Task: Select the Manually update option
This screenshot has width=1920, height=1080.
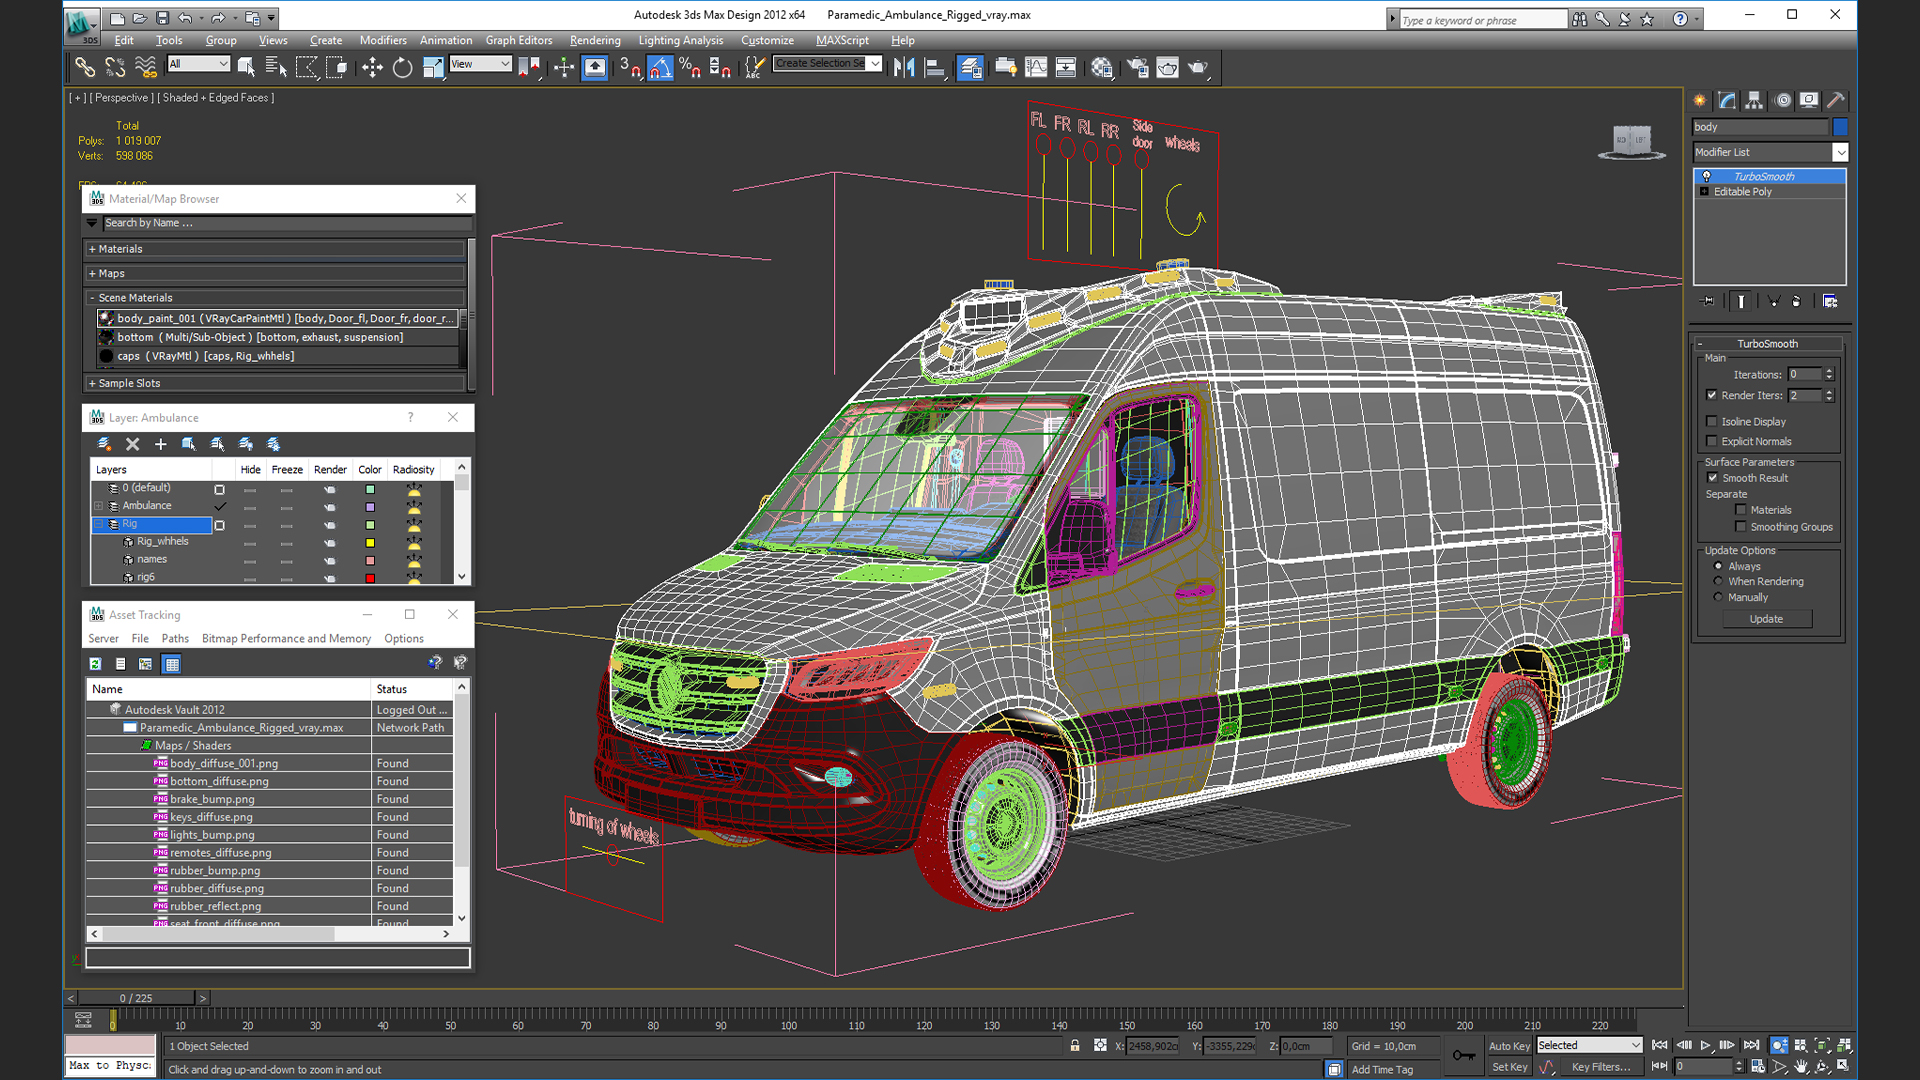Action: [1719, 597]
